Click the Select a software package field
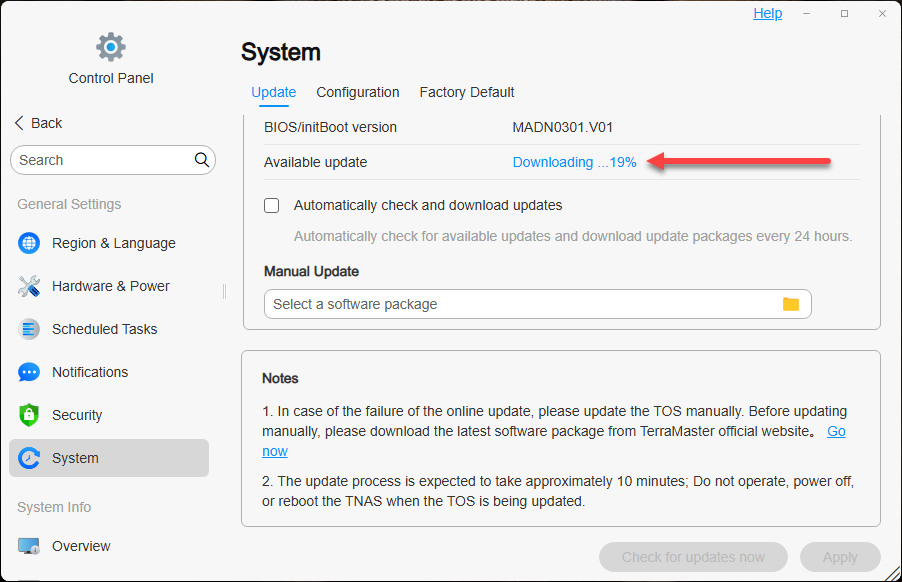 [520, 304]
